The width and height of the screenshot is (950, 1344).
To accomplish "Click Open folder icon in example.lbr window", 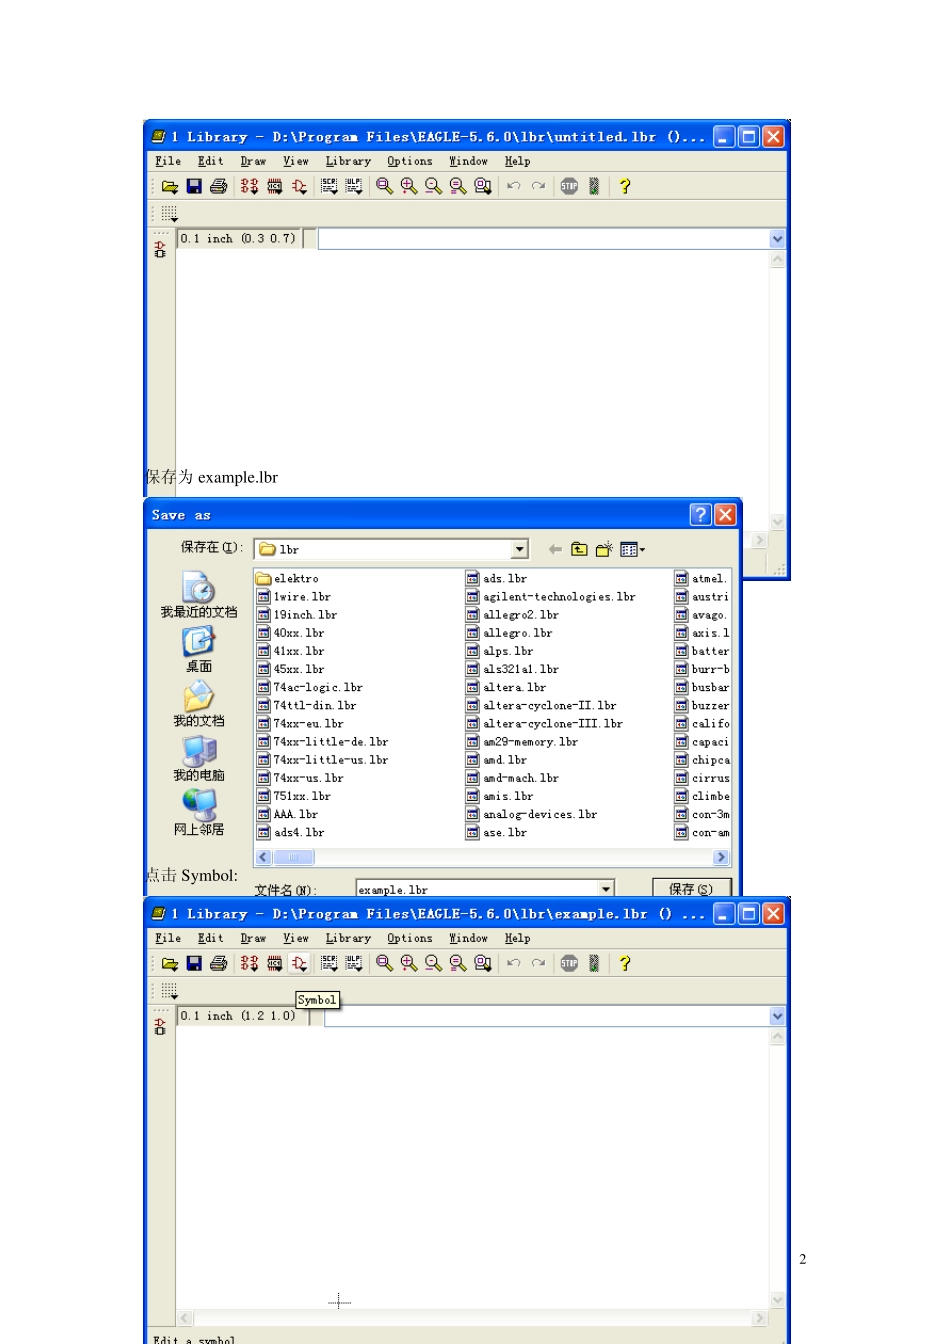I will click(x=170, y=963).
